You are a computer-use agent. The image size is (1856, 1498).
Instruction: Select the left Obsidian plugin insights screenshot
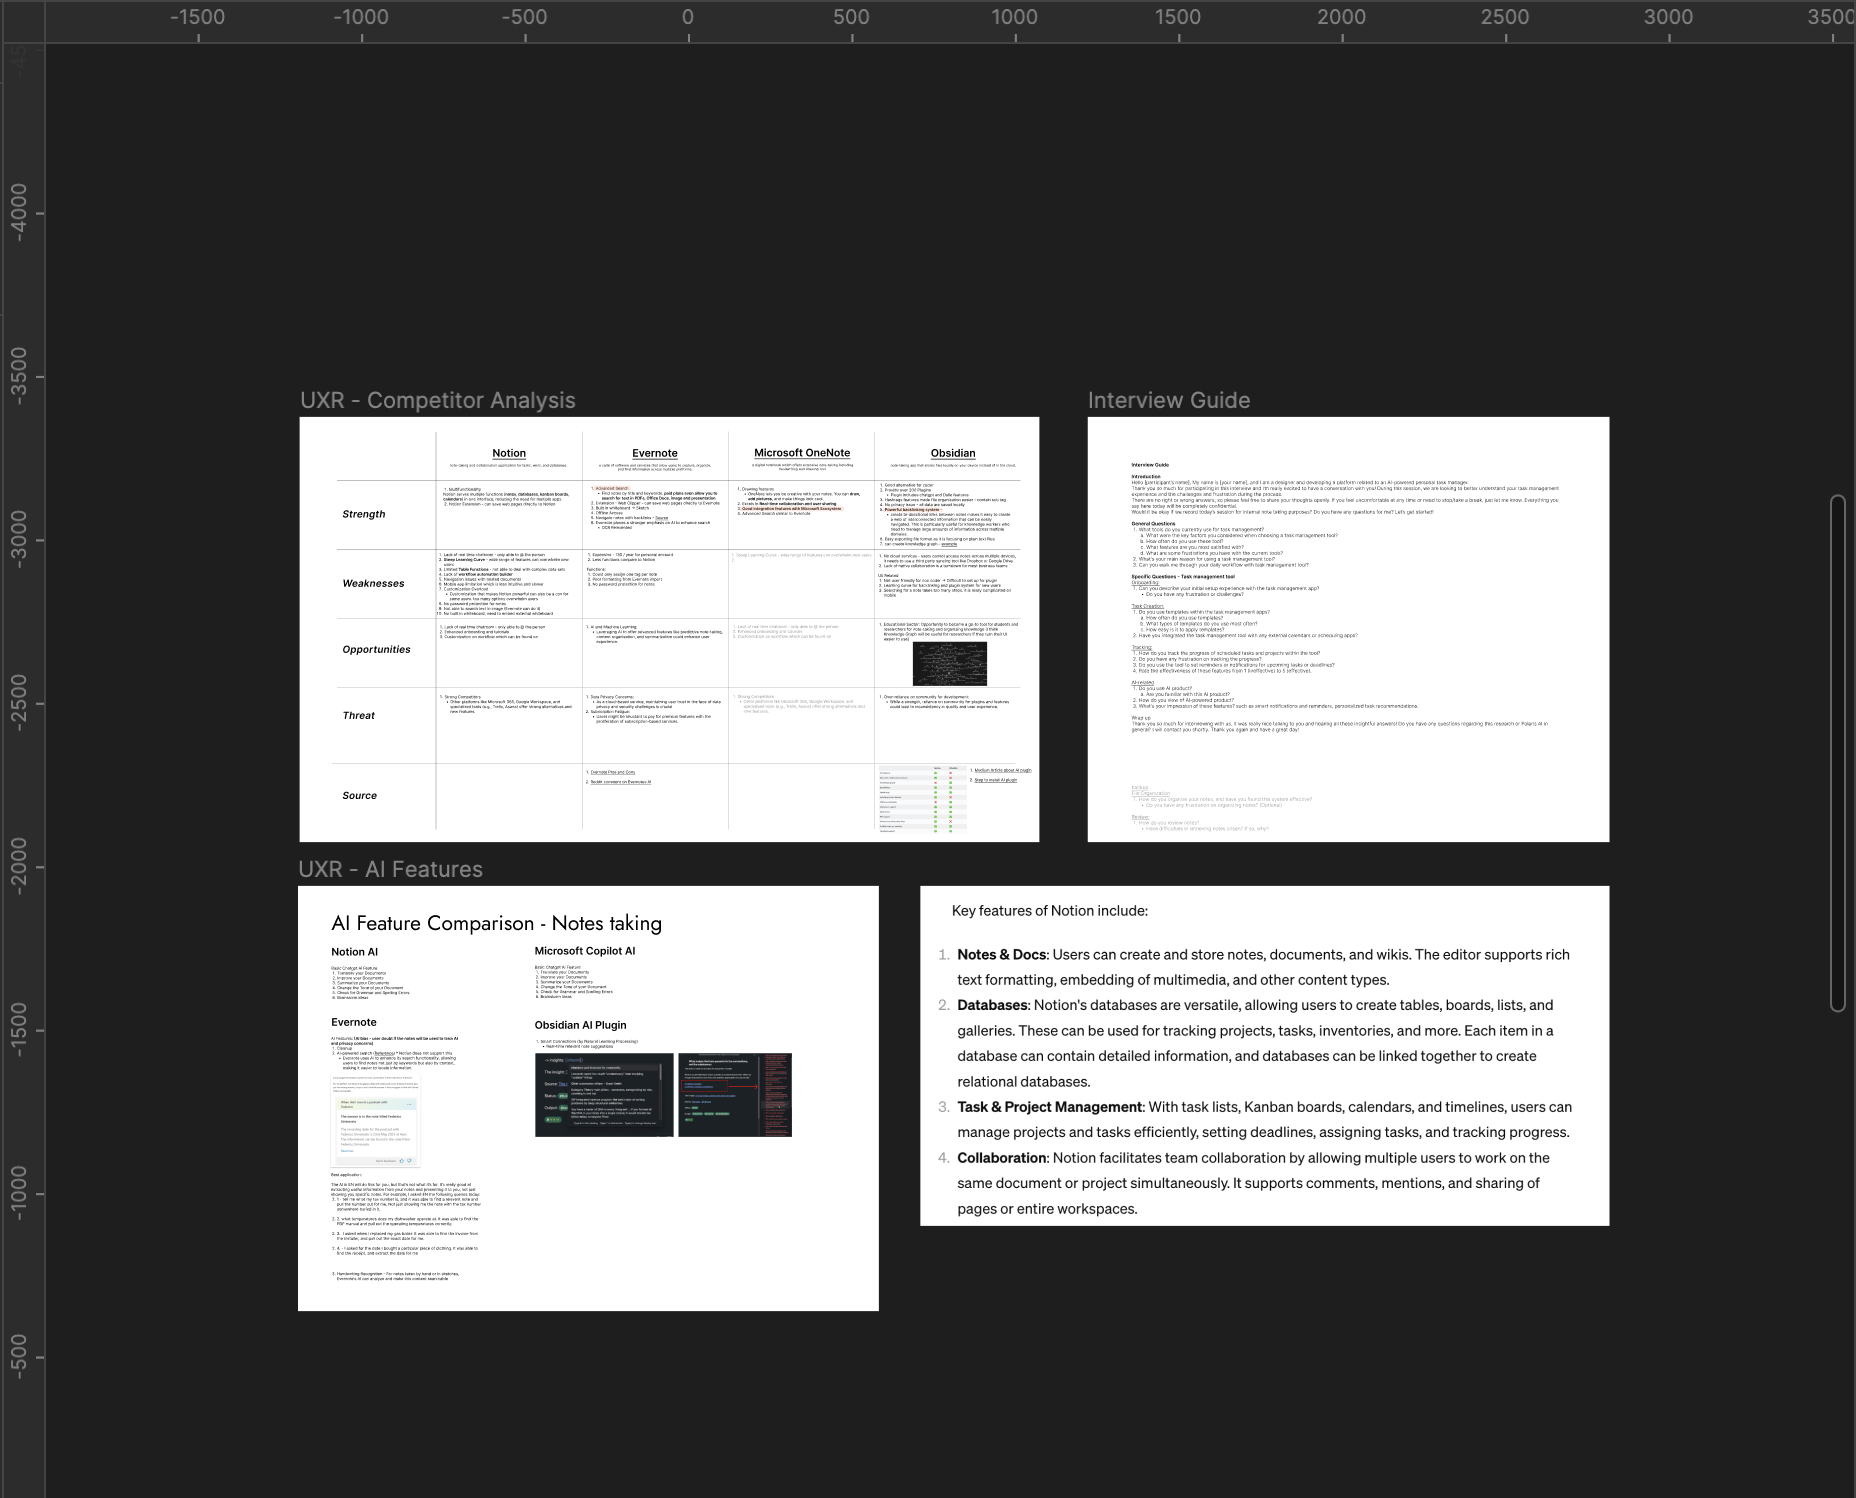604,1094
